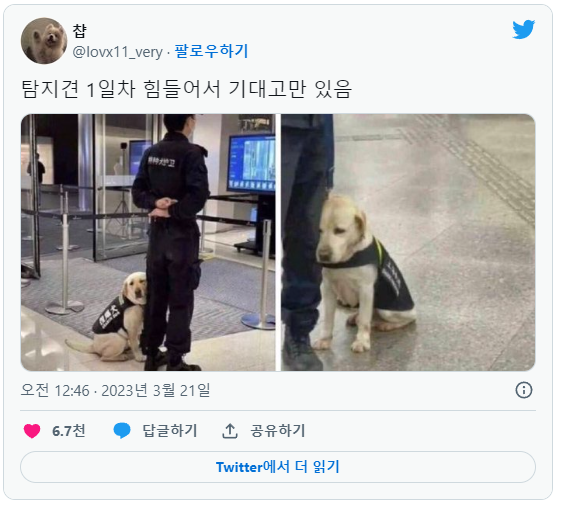Click the 6.7천 likes count
Image resolution: width=563 pixels, height=507 pixels.
[x=69, y=431]
